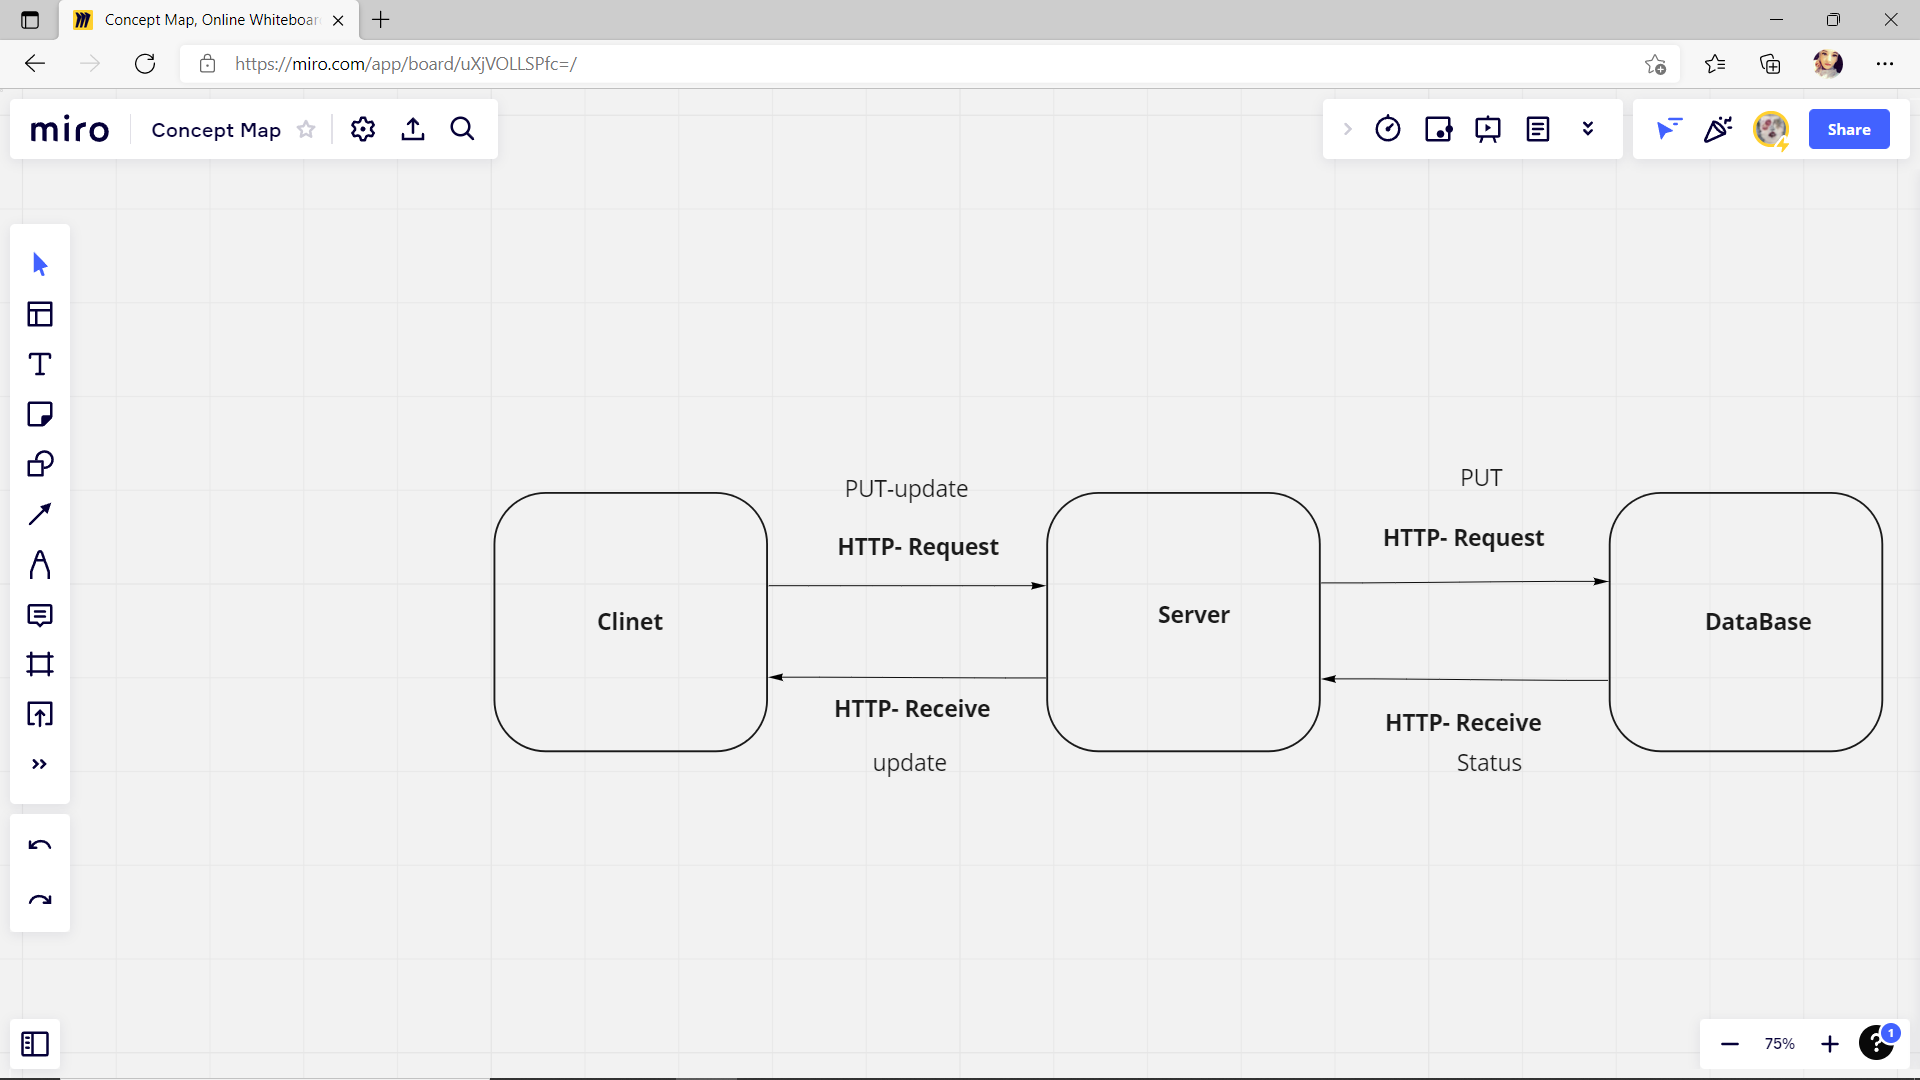The image size is (1920, 1080).
Task: Toggle cursor visibility of collaborators
Action: 1668,129
